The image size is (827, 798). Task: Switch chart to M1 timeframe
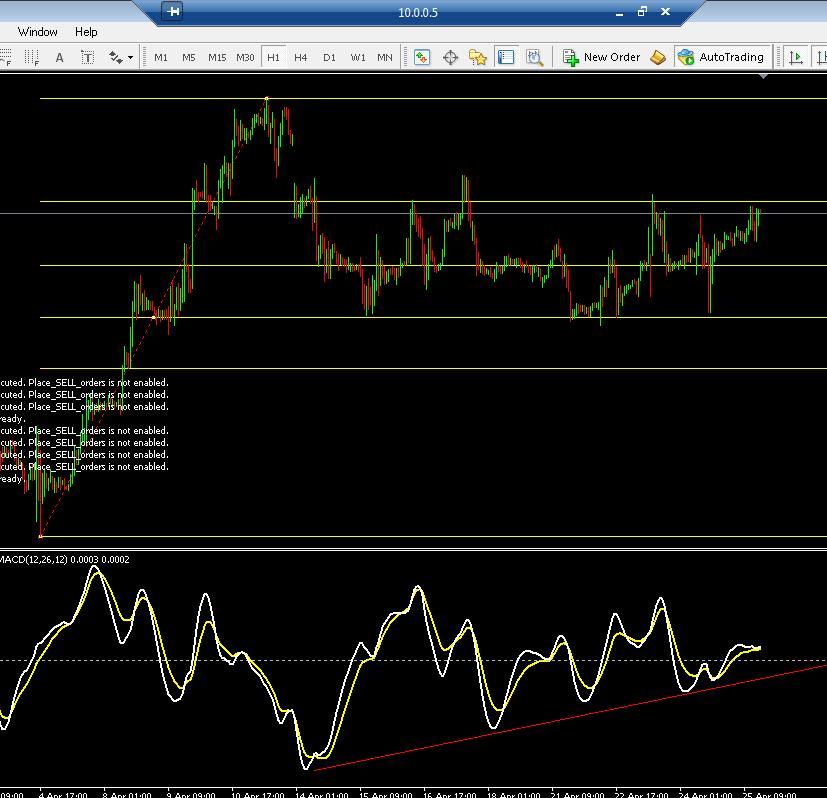tap(161, 57)
